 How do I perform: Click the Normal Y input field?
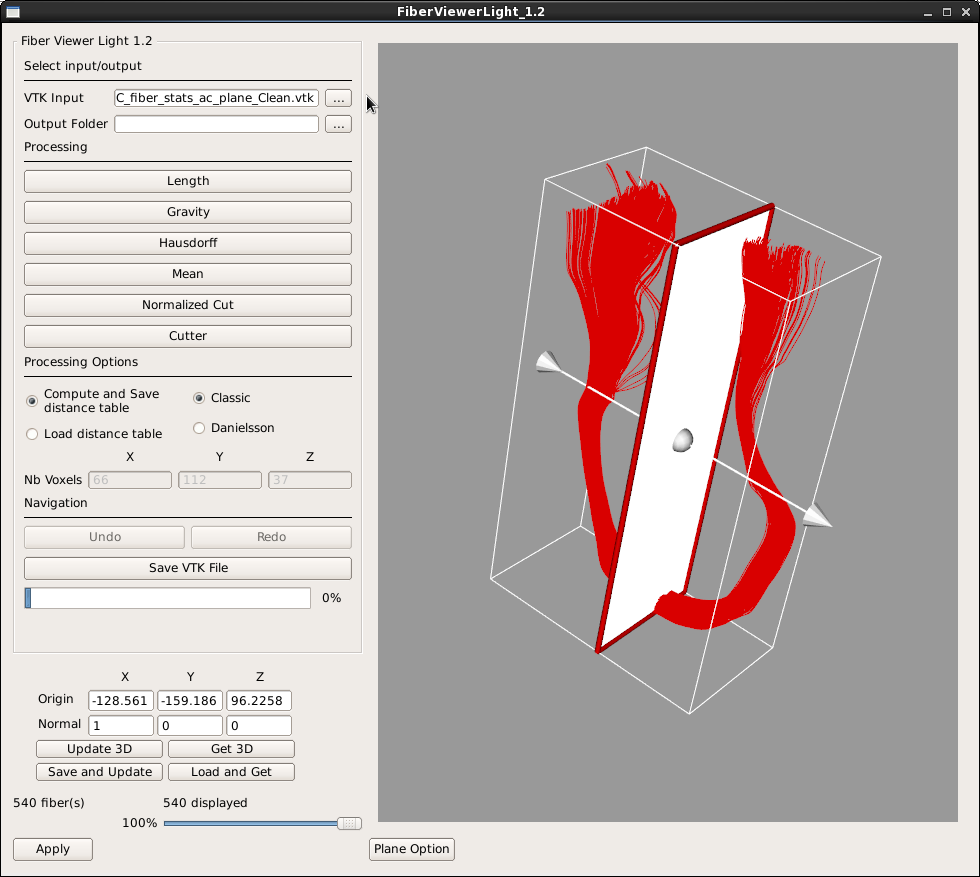click(190, 725)
